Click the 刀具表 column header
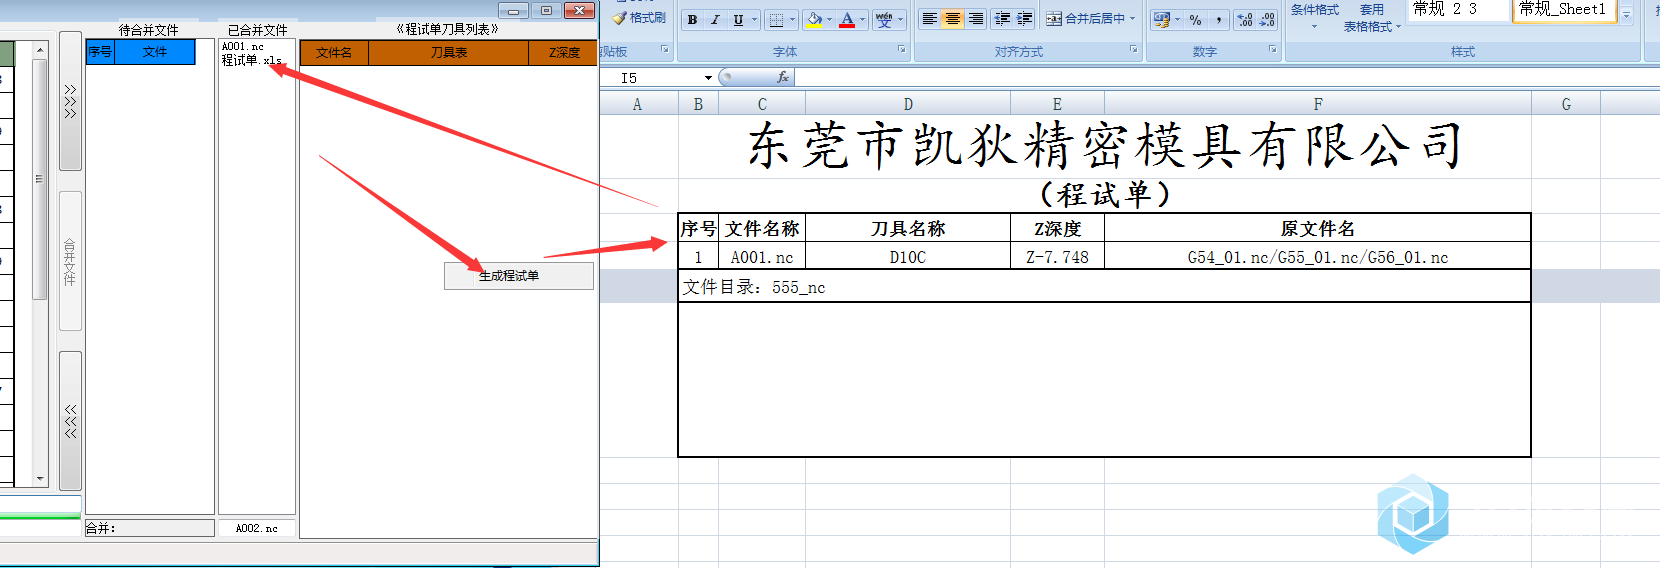 tap(449, 53)
